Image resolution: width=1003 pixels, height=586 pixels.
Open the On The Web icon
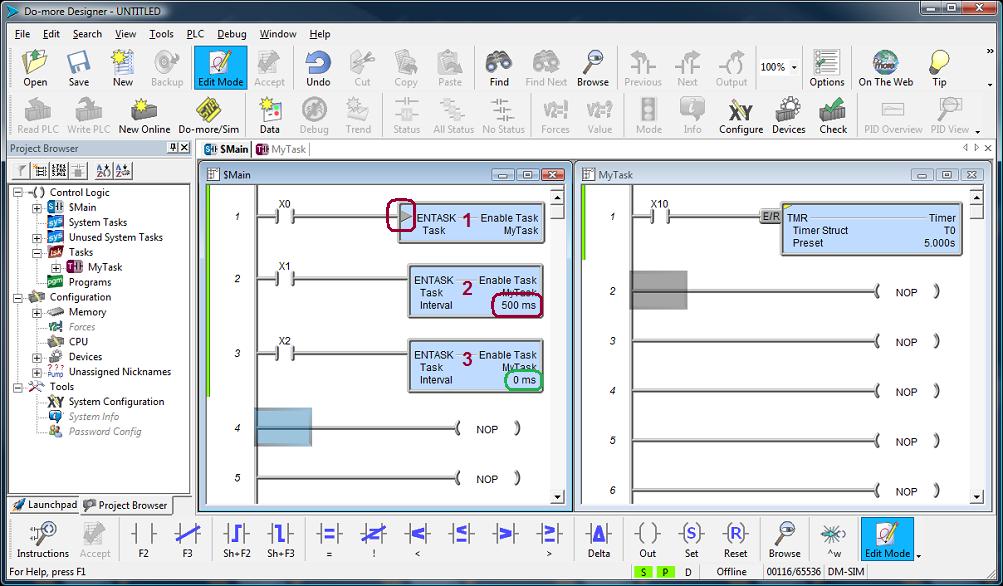click(x=885, y=68)
